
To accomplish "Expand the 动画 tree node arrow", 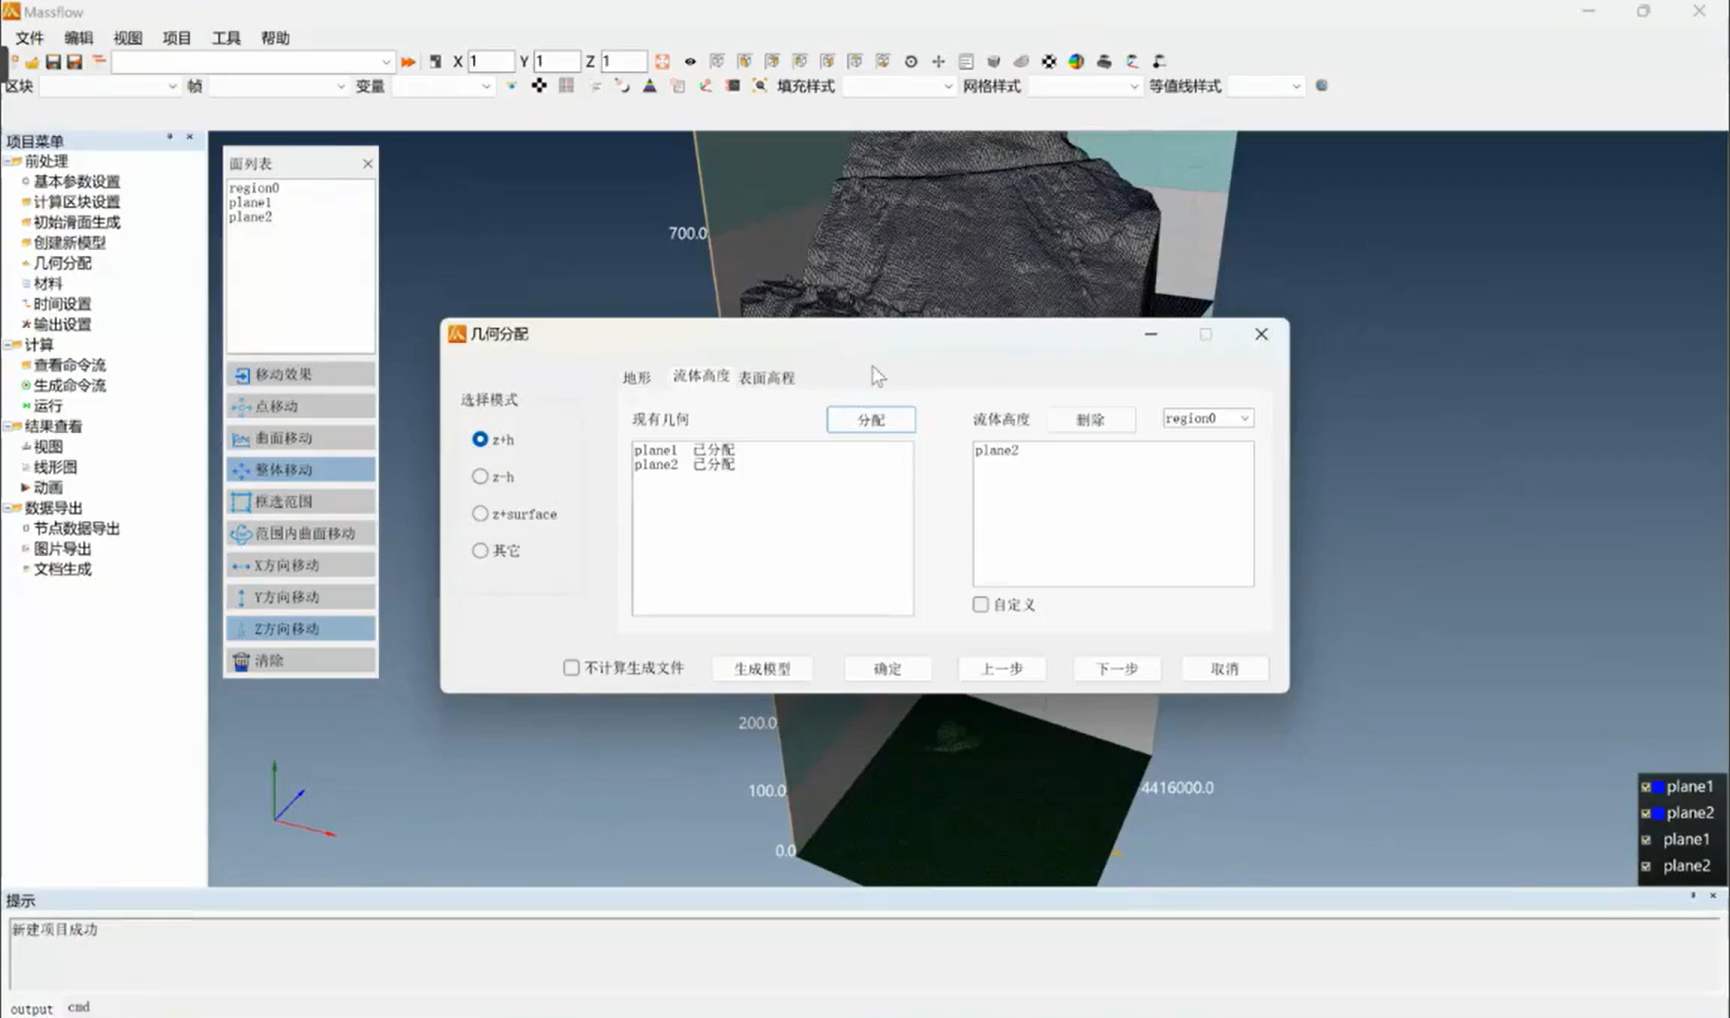I will coord(25,487).
